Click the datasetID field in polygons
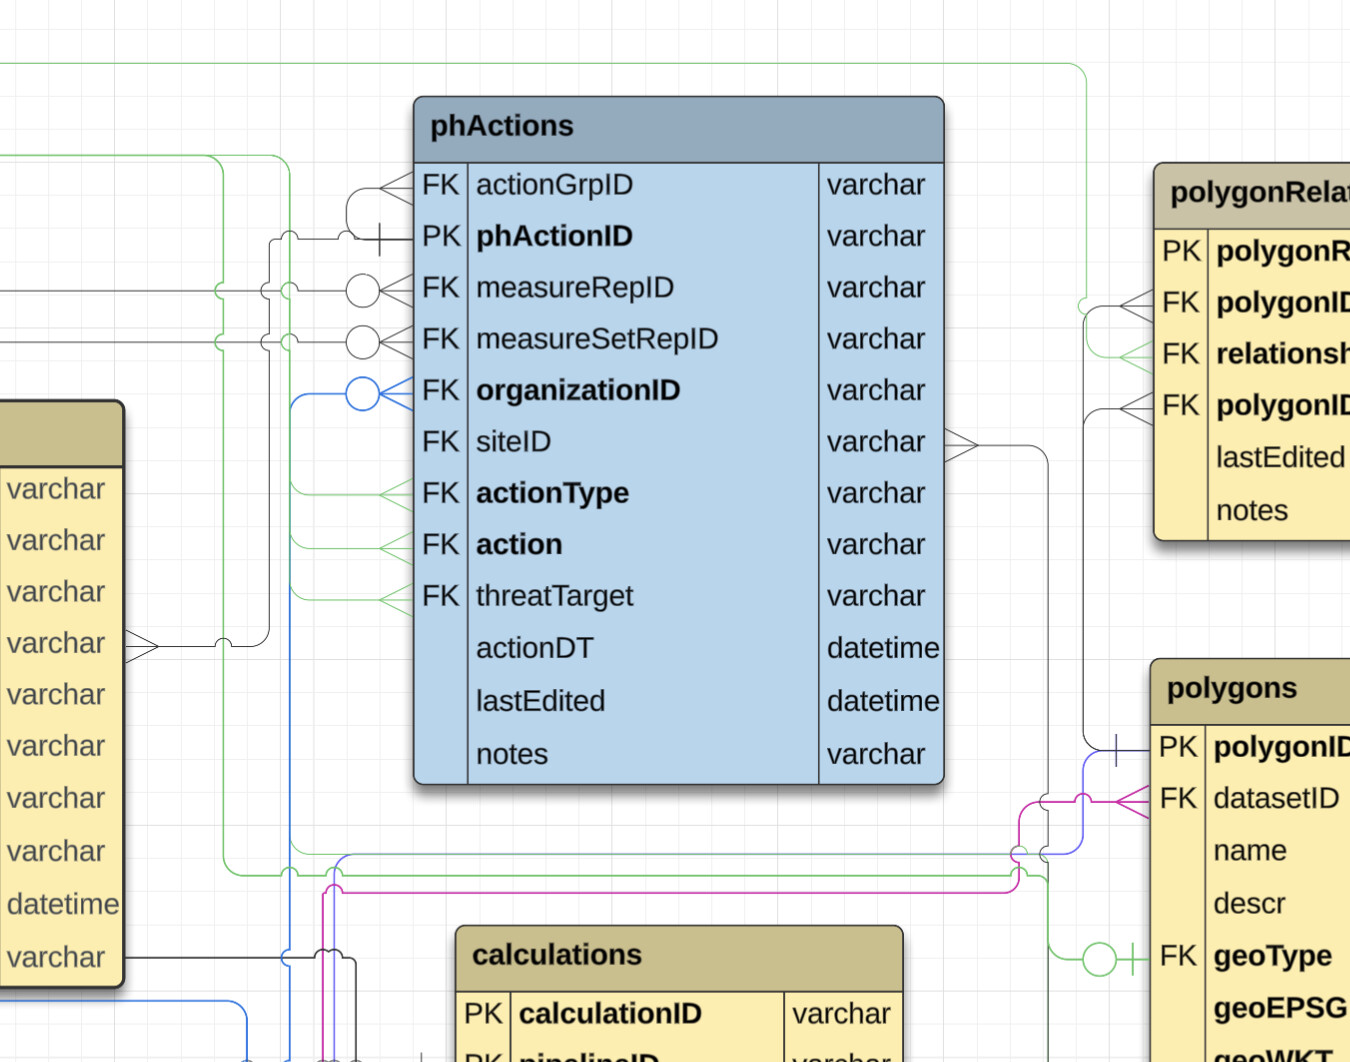This screenshot has width=1350, height=1062. point(1276,798)
